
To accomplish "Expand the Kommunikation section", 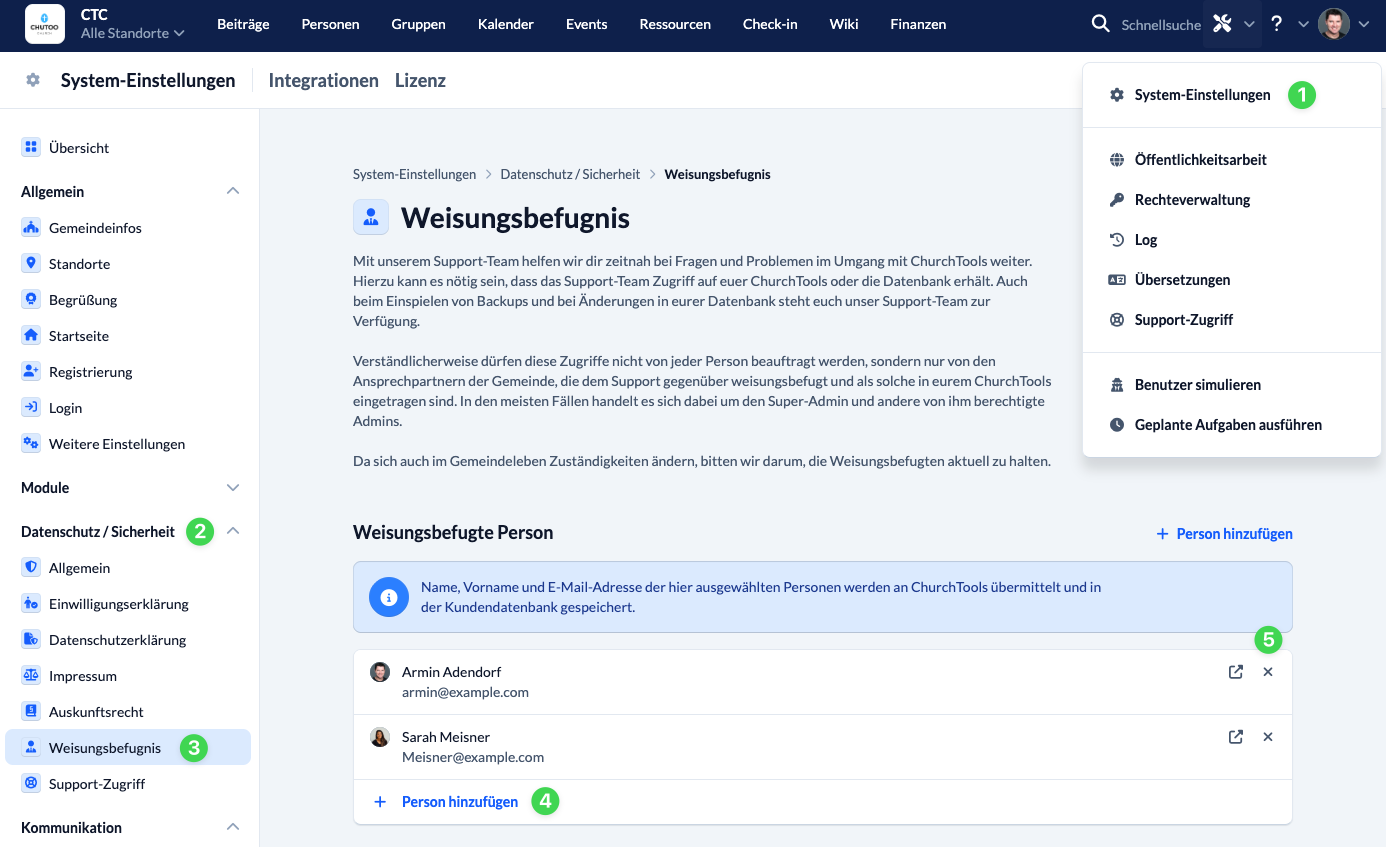I will pos(232,827).
